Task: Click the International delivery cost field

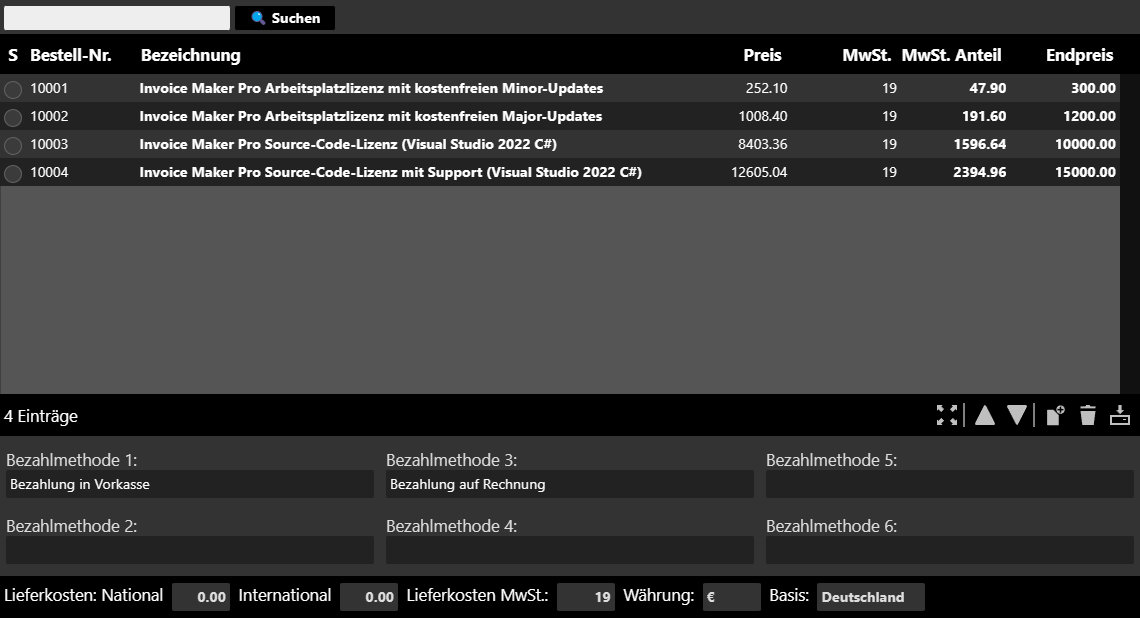Action: tap(369, 597)
